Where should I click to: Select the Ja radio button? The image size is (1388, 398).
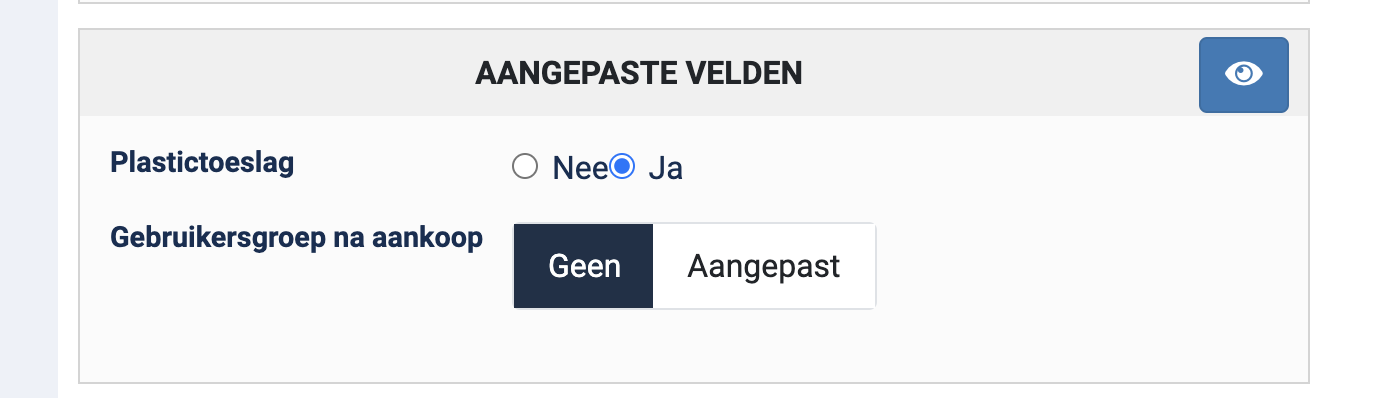622,167
